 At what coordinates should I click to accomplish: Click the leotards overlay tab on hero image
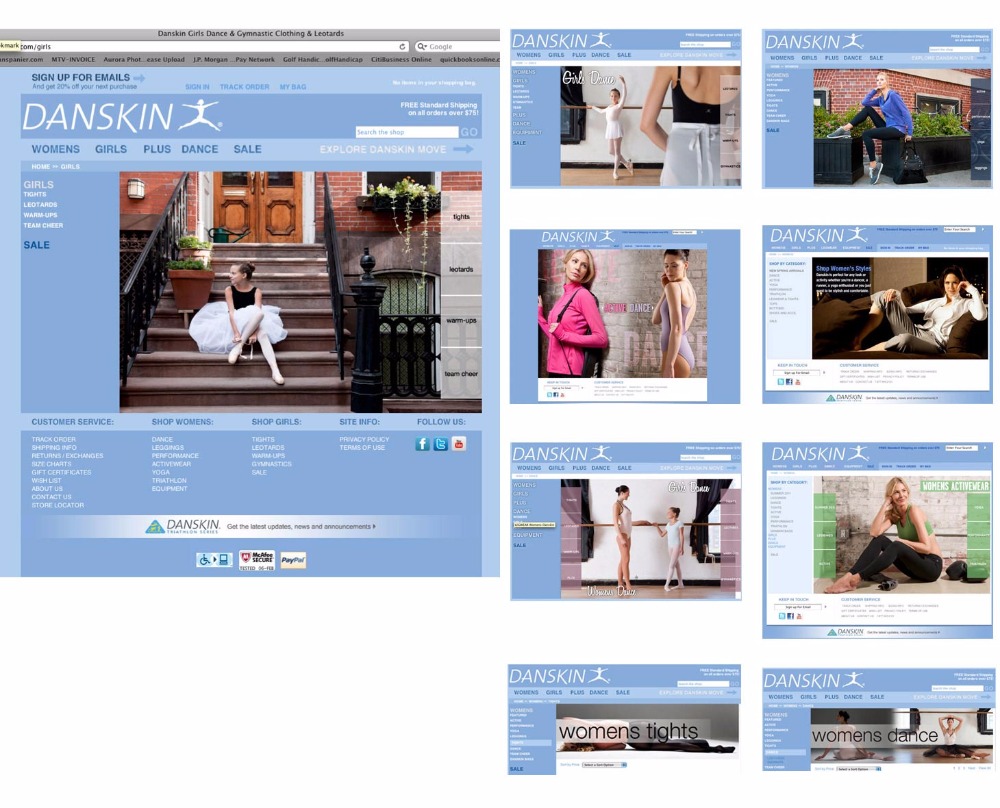461,269
